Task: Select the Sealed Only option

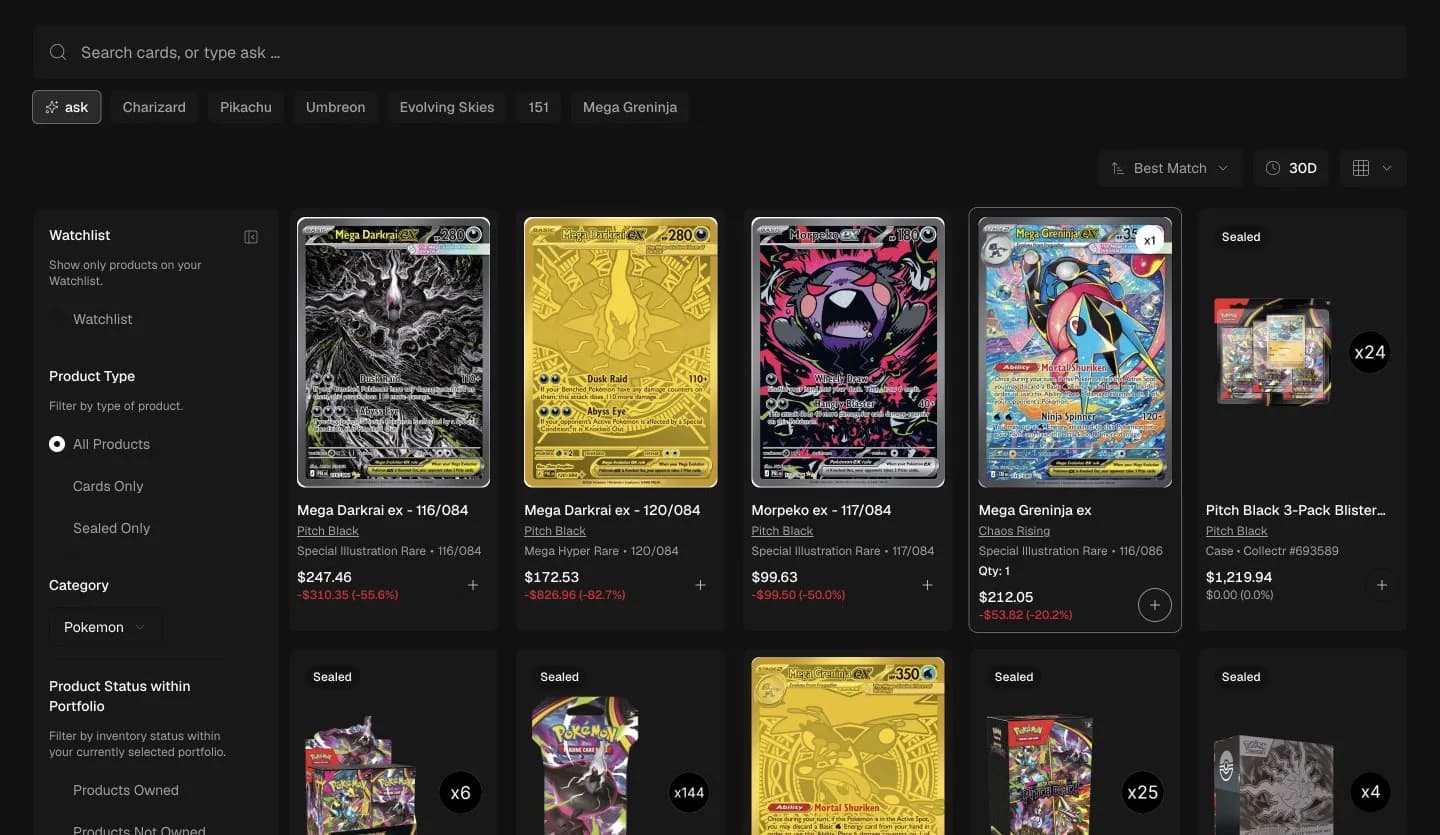Action: pos(111,528)
